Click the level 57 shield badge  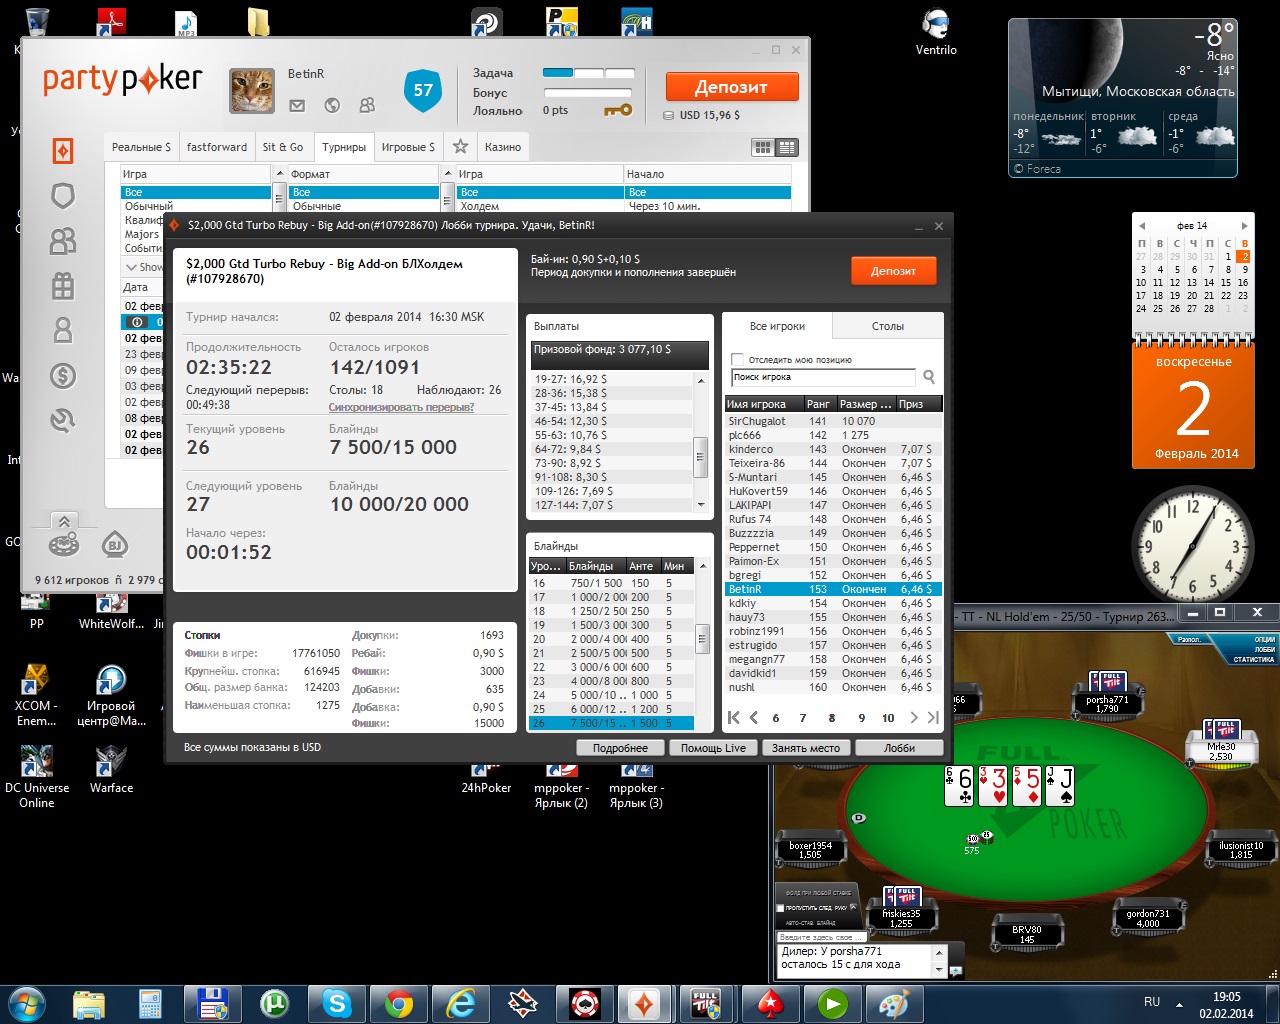point(423,91)
